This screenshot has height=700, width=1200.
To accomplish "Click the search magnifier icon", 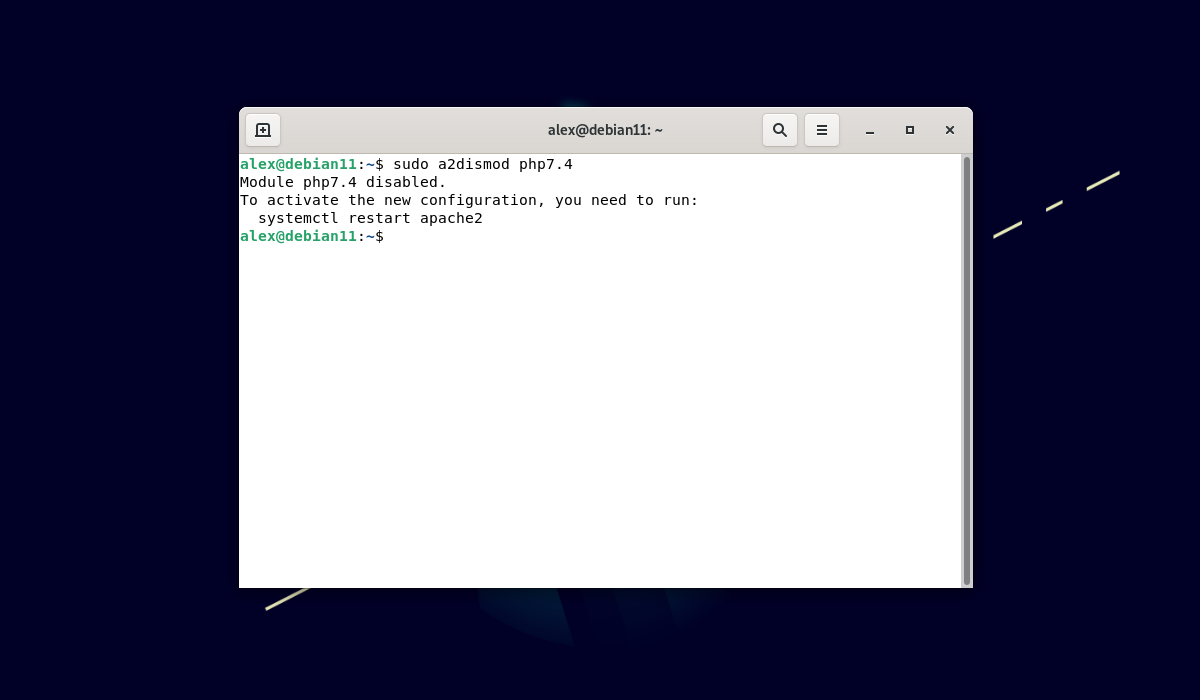I will [x=780, y=130].
